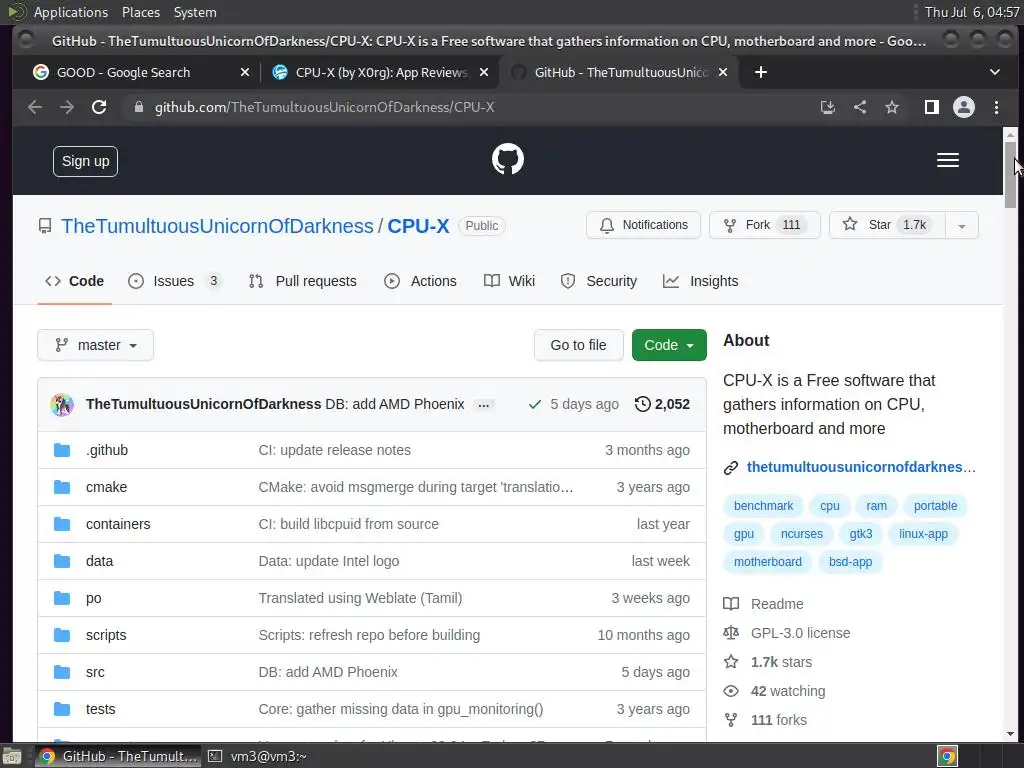Viewport: 1024px width, 768px height.
Task: Click the GitHub octocat logo
Action: pos(507,159)
